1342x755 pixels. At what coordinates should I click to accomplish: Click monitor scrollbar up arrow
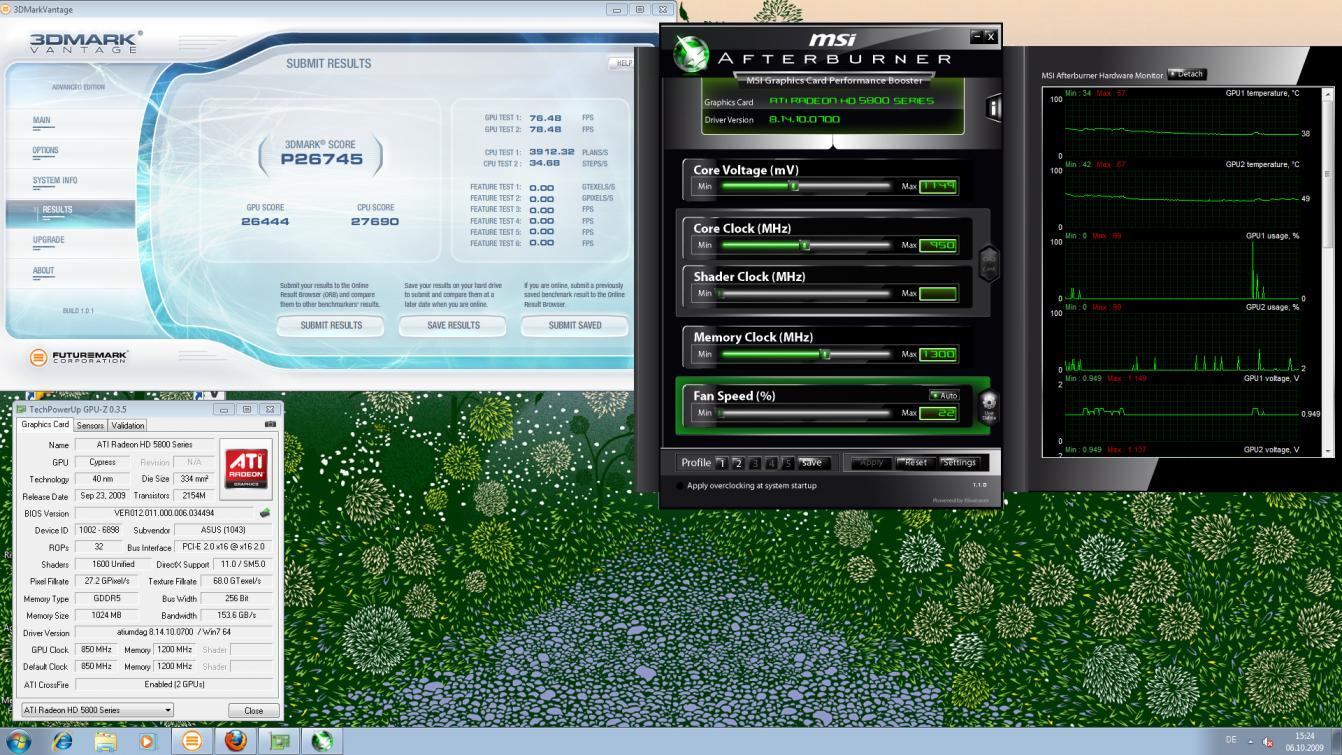click(x=1328, y=94)
